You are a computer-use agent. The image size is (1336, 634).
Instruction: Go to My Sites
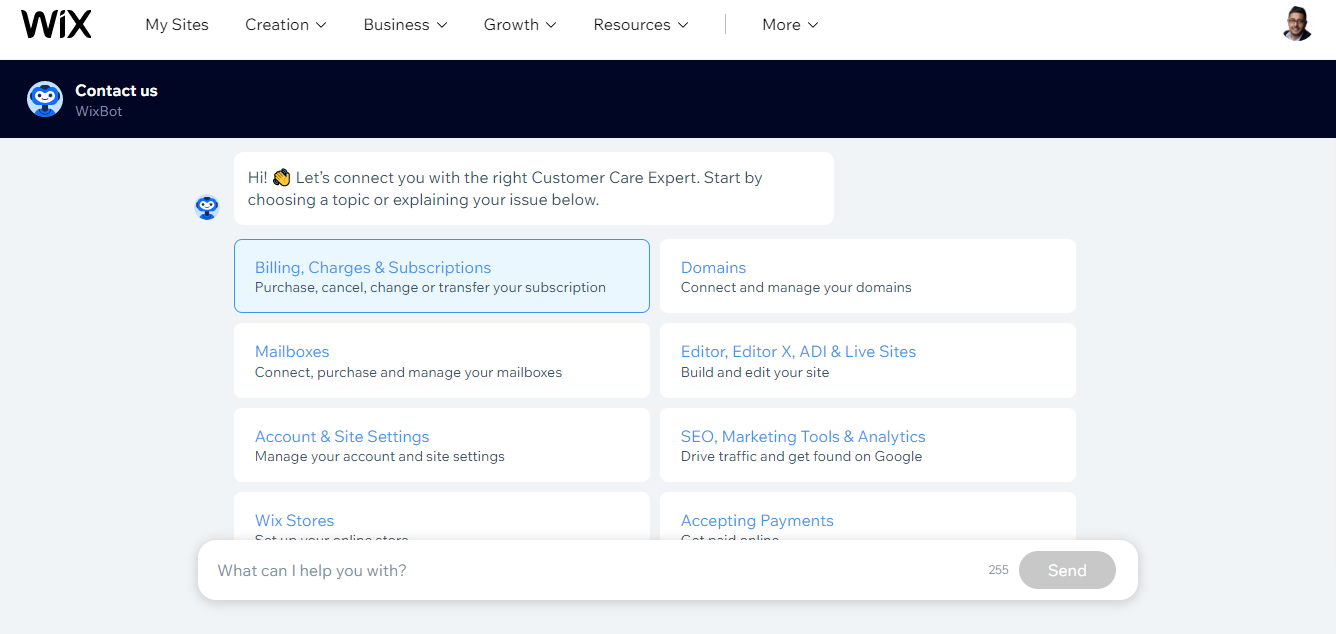[x=177, y=25]
